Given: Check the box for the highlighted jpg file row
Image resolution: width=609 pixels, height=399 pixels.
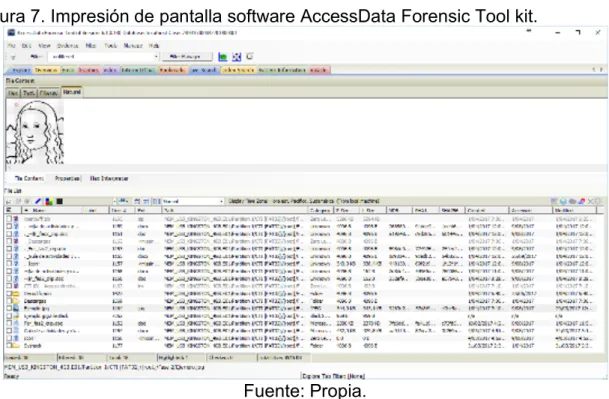Looking at the screenshot, I should coord(9,308).
